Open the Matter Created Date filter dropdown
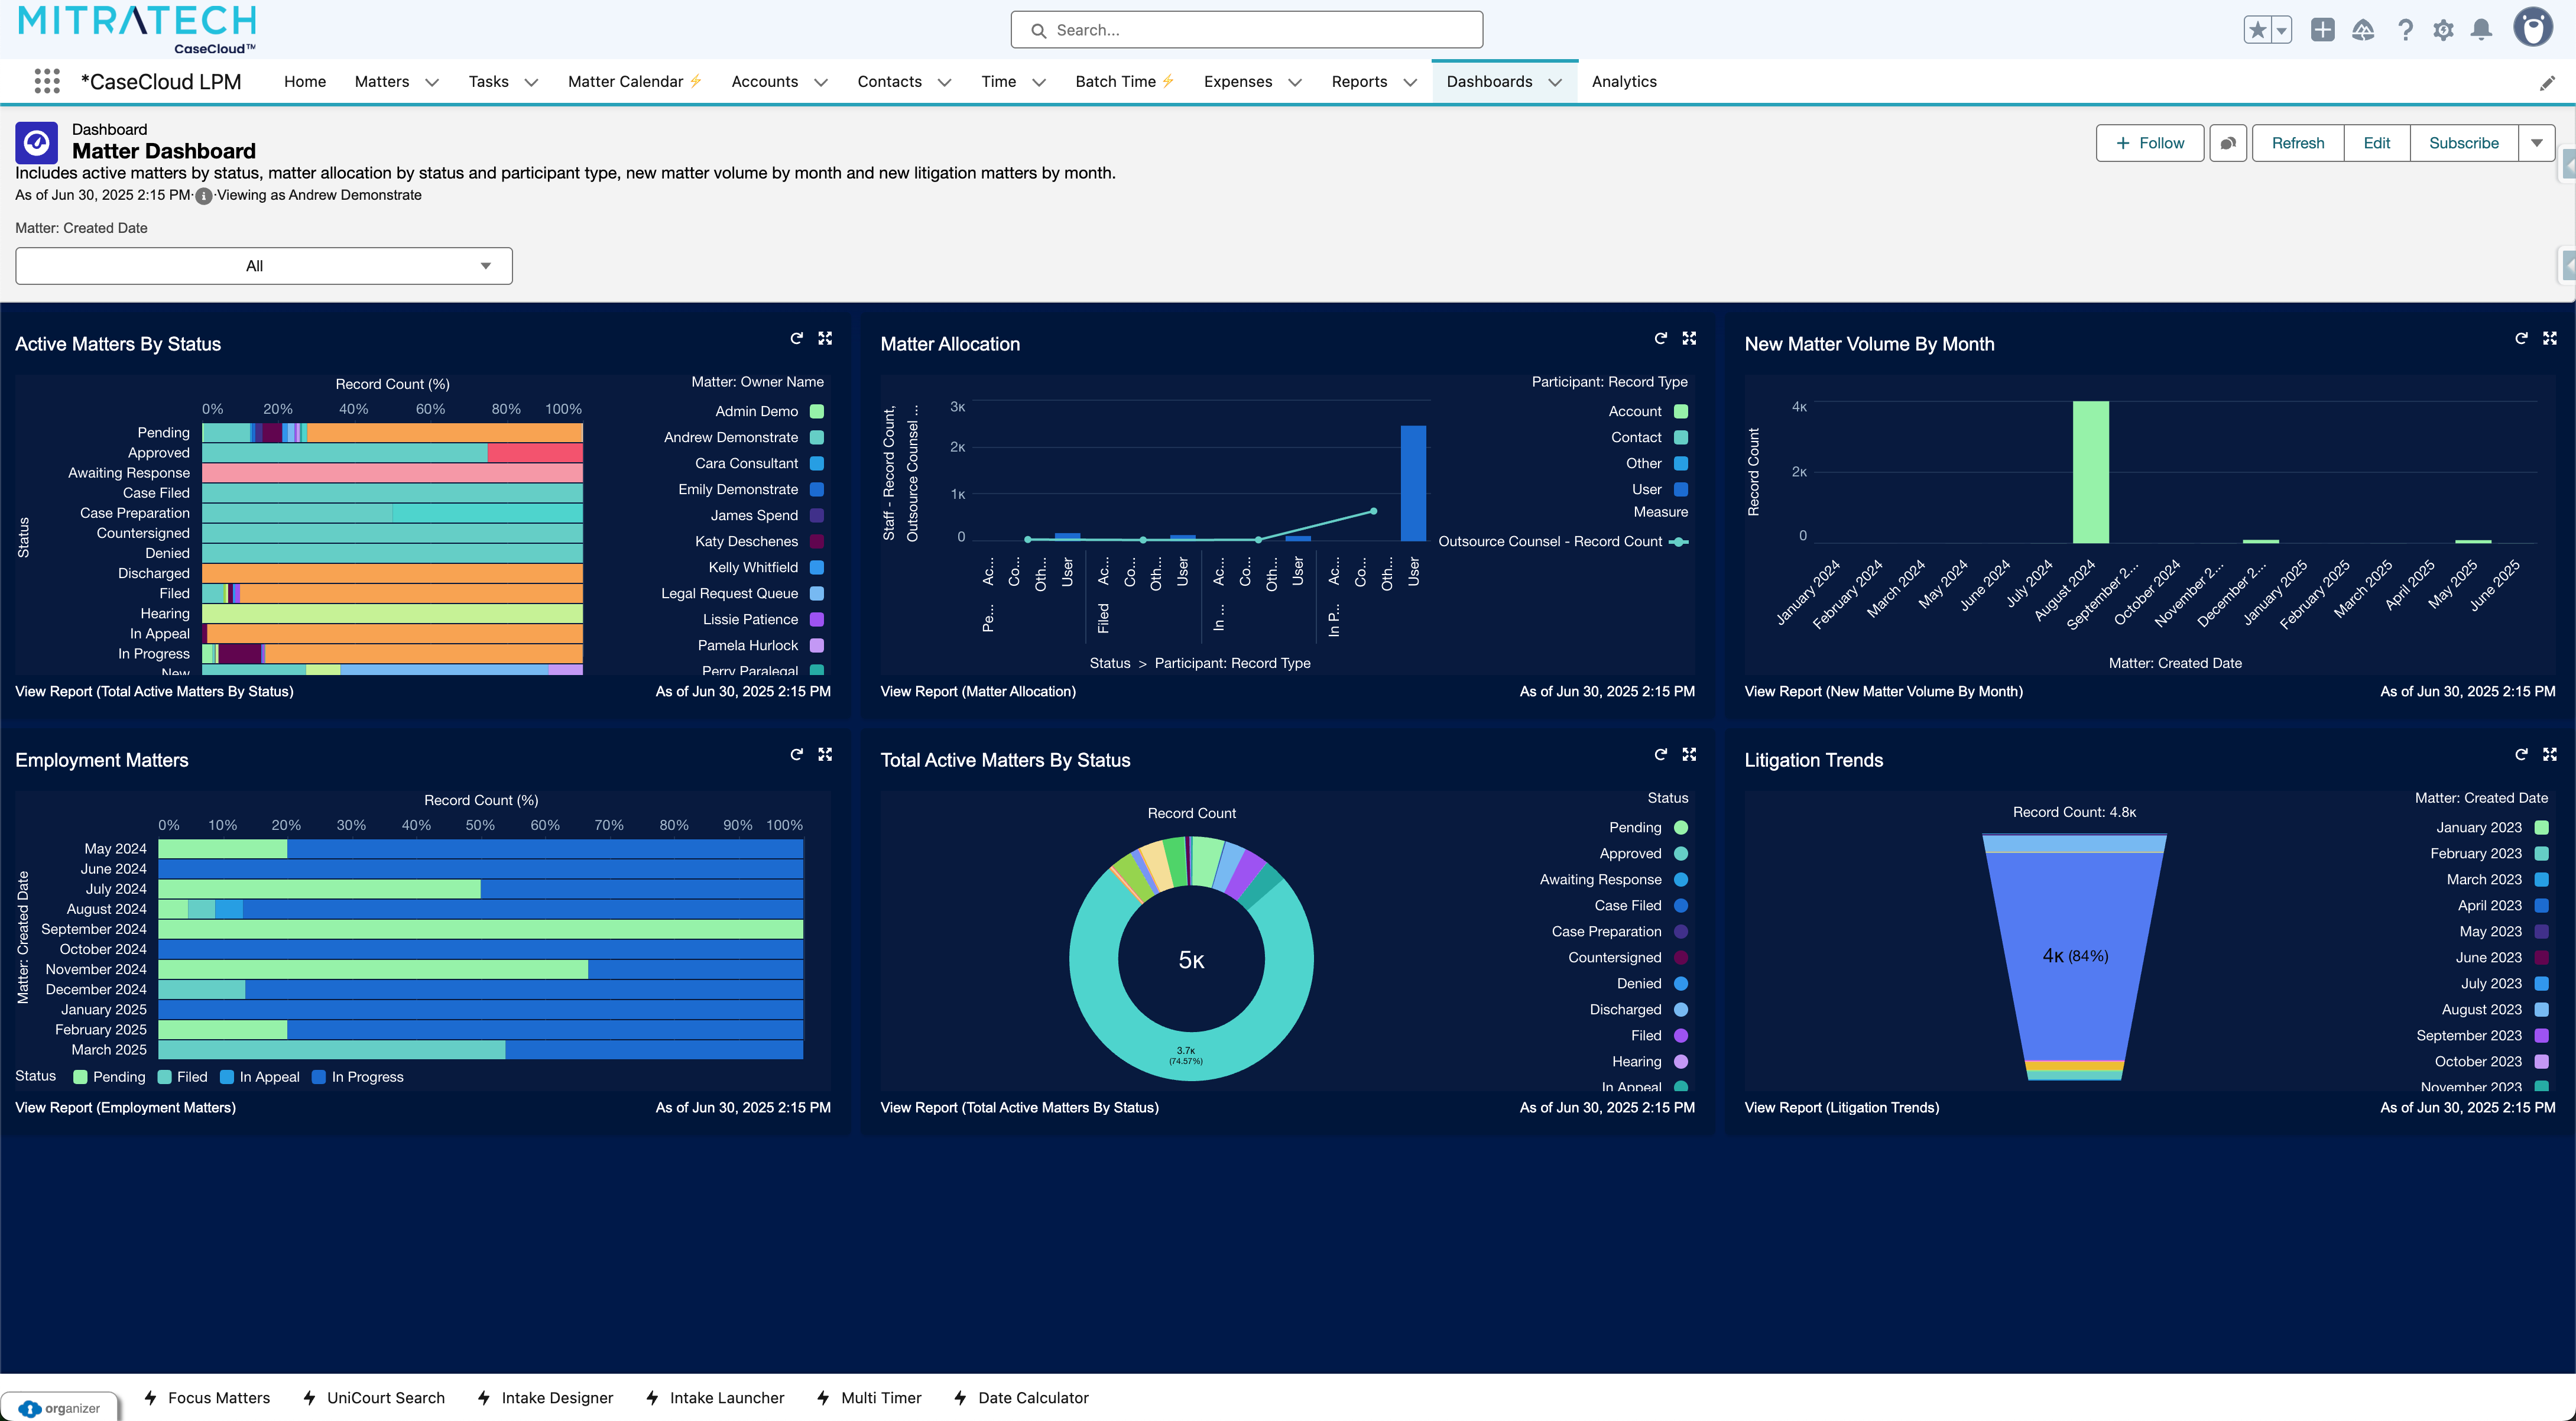 pos(264,266)
